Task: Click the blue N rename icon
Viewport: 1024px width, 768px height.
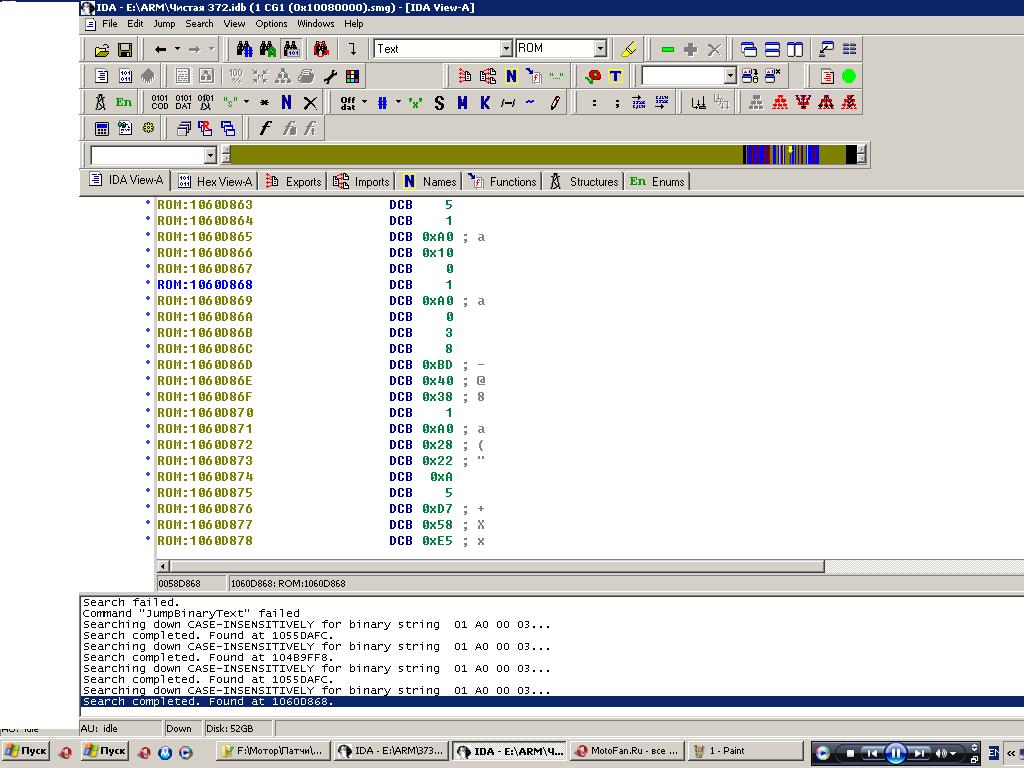Action: click(287, 103)
